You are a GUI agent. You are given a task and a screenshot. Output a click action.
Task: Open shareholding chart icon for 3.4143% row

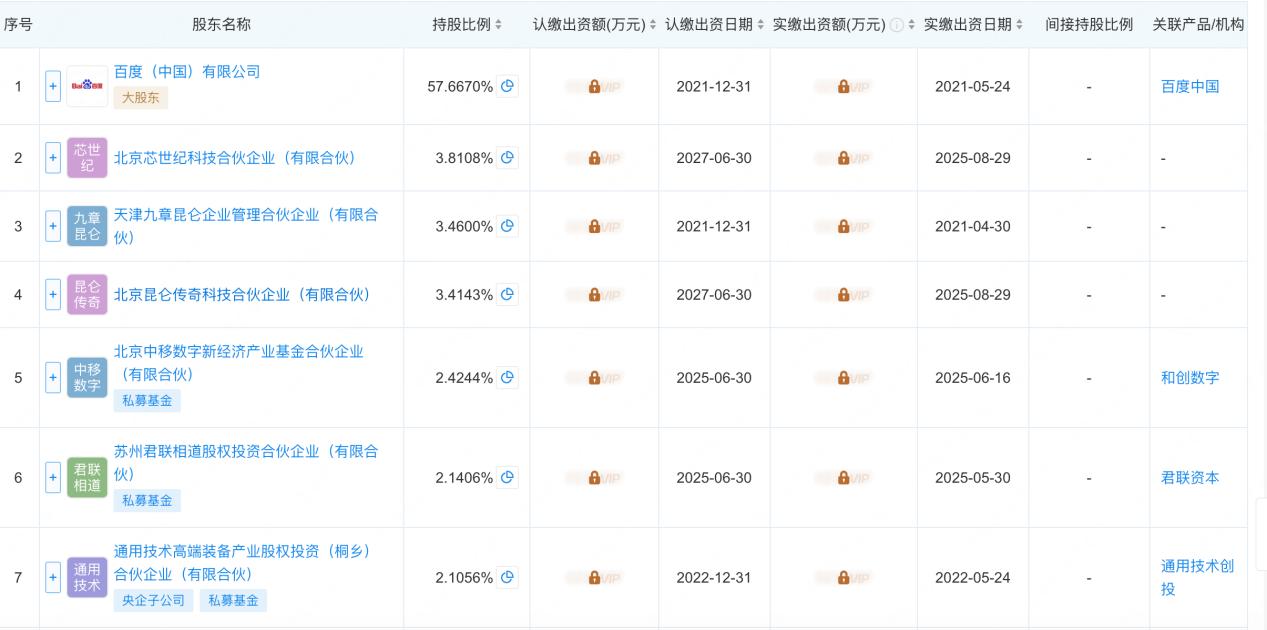point(507,294)
